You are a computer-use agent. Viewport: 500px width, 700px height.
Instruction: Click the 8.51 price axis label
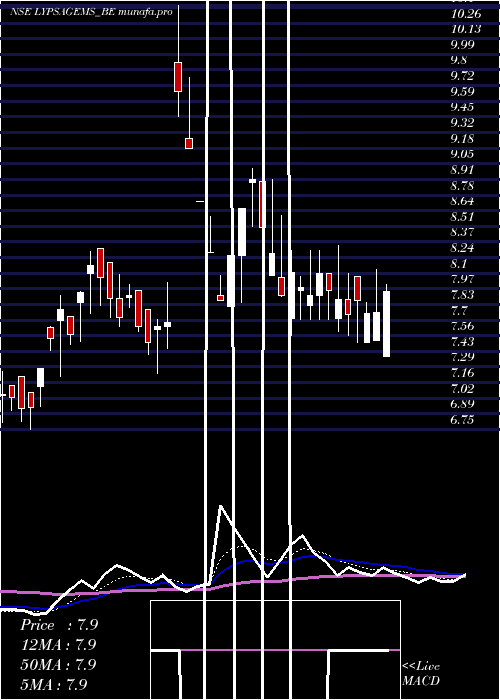(462, 217)
